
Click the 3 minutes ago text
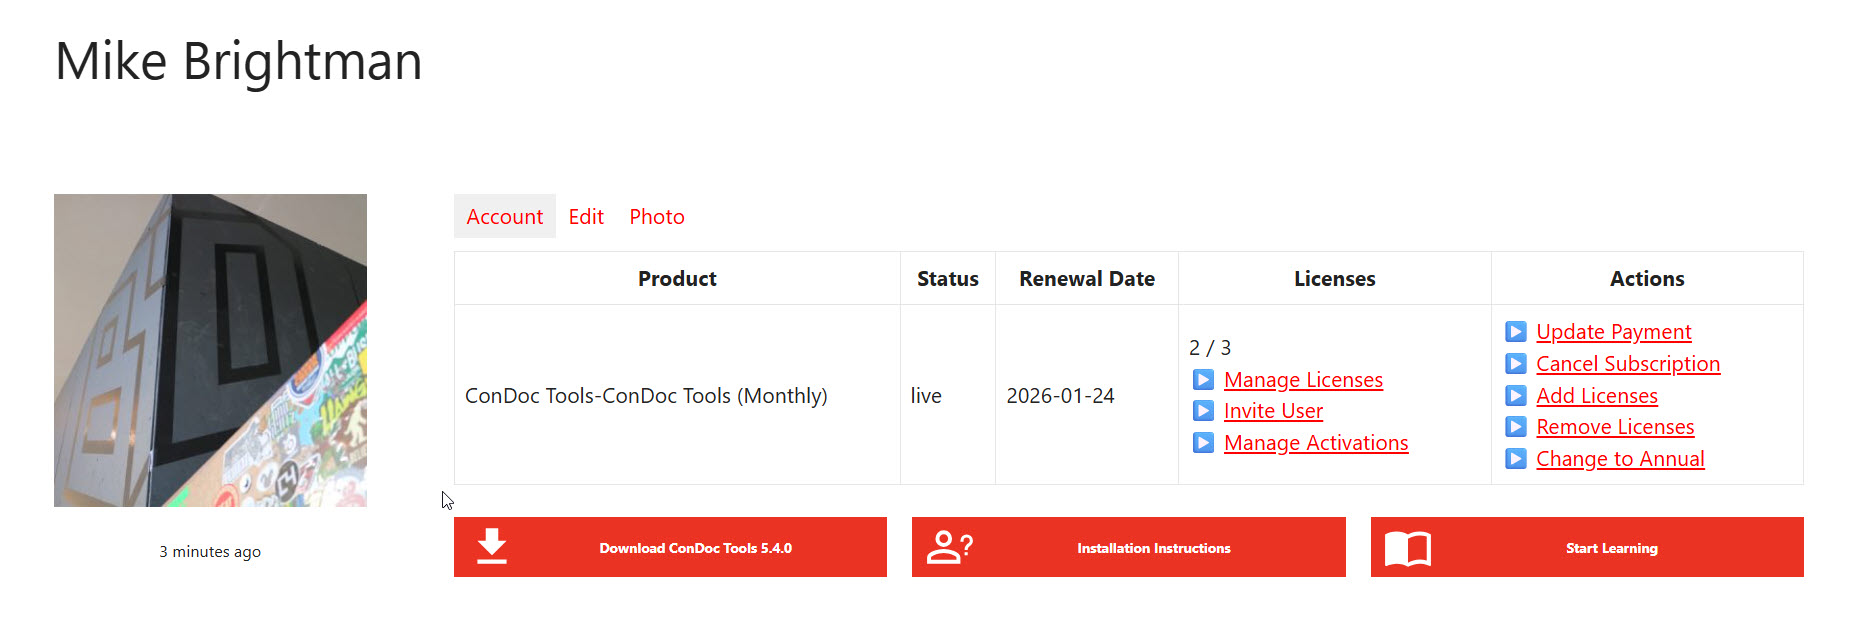[x=210, y=551]
